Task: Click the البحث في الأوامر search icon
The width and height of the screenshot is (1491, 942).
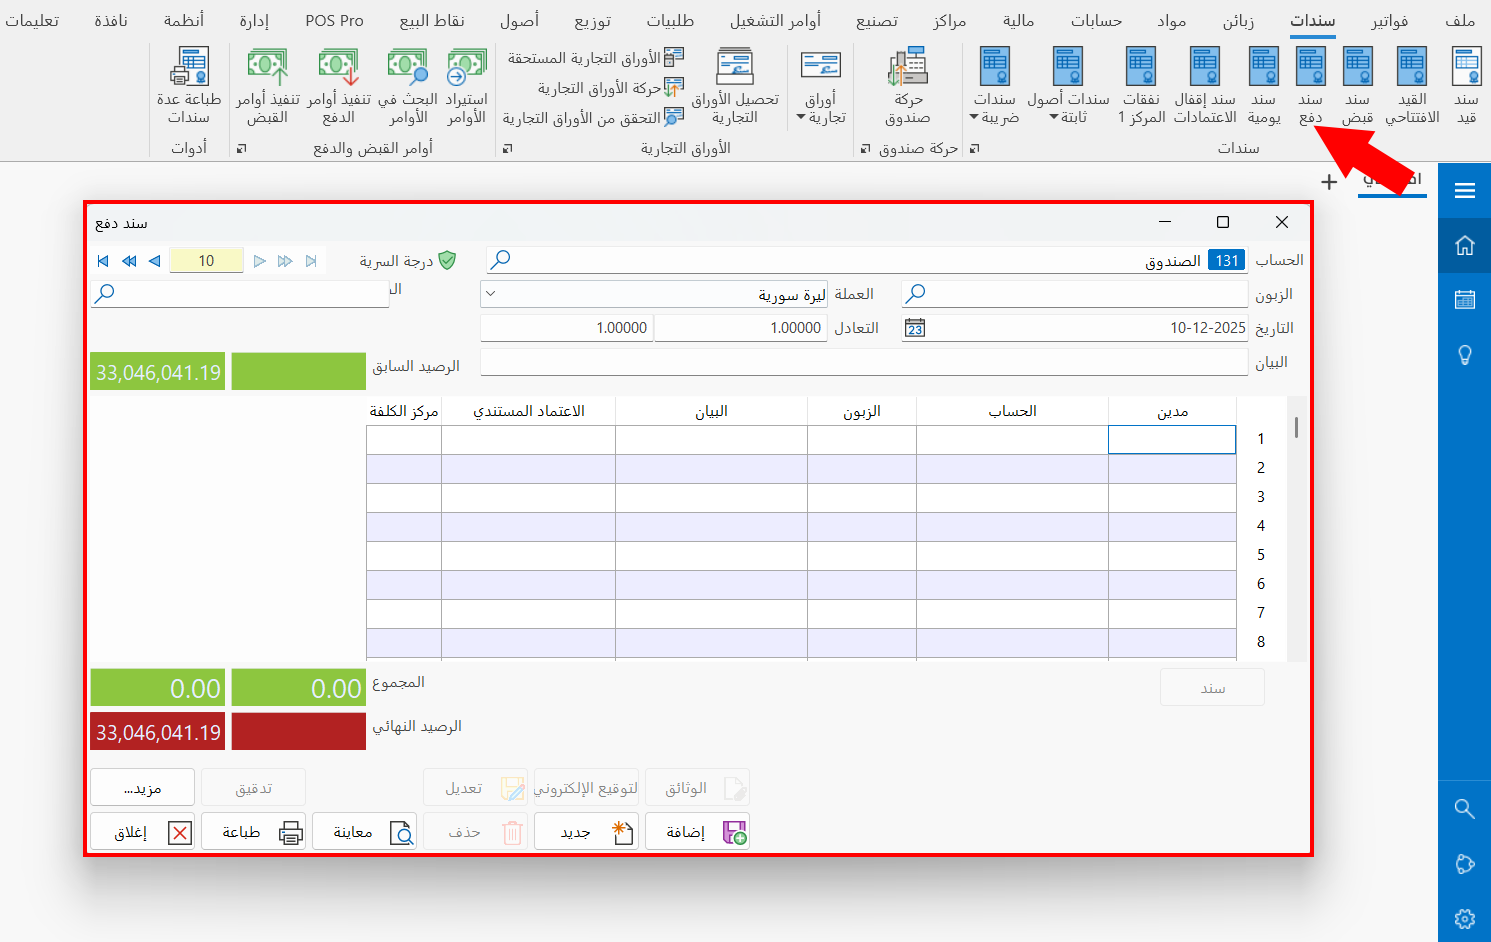Action: [406, 85]
